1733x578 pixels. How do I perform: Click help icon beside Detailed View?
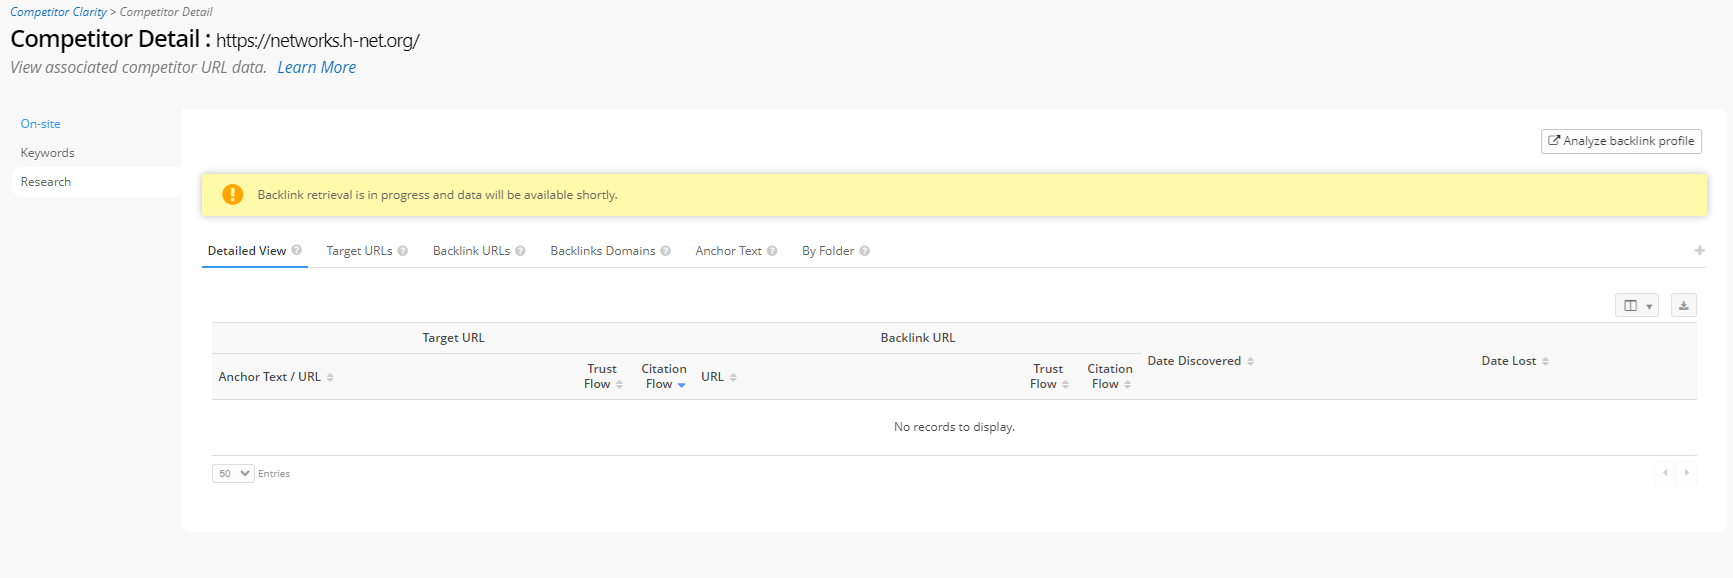point(297,251)
